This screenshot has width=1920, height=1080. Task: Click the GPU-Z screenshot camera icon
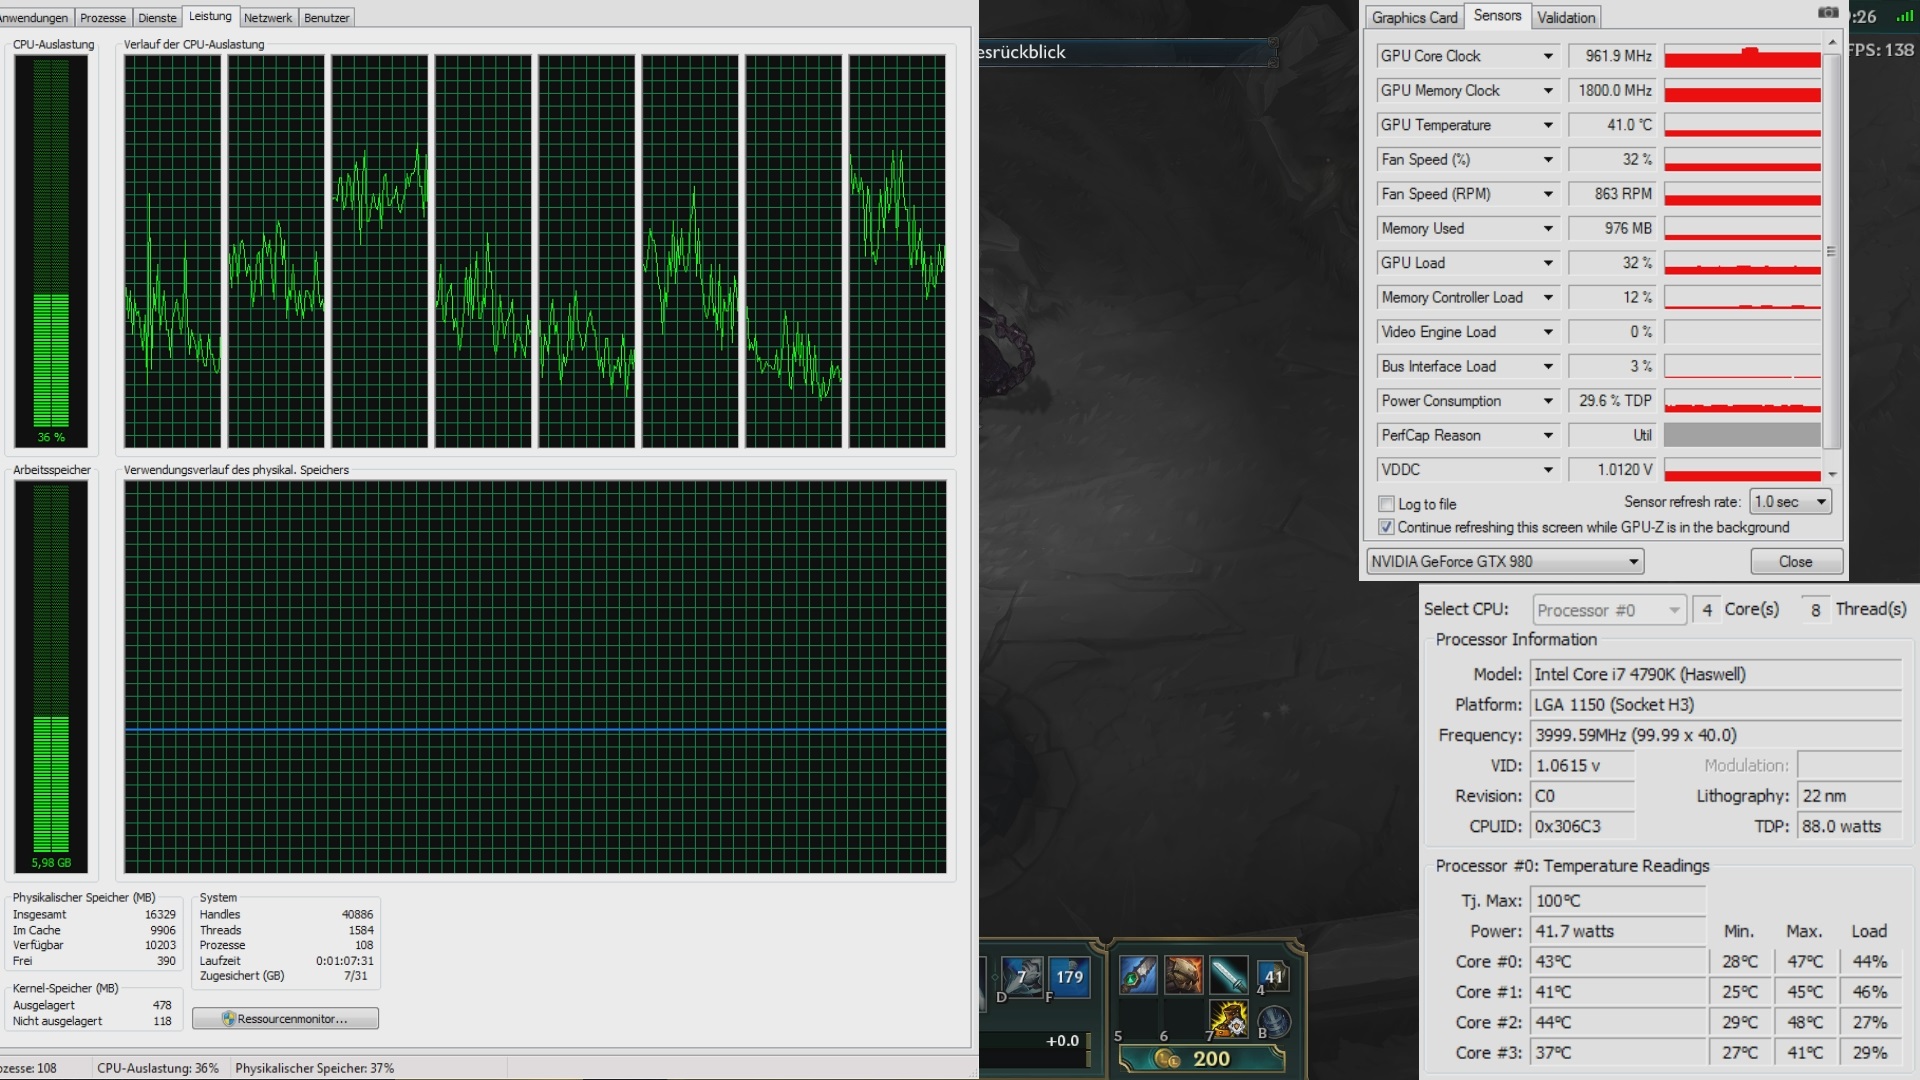click(1827, 13)
